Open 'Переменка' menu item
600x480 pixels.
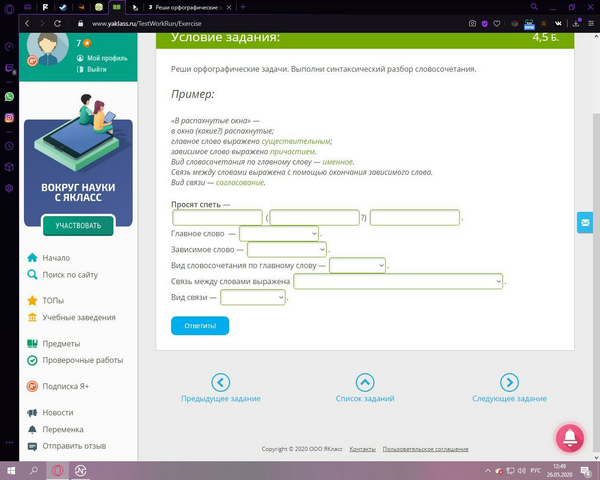click(55, 429)
